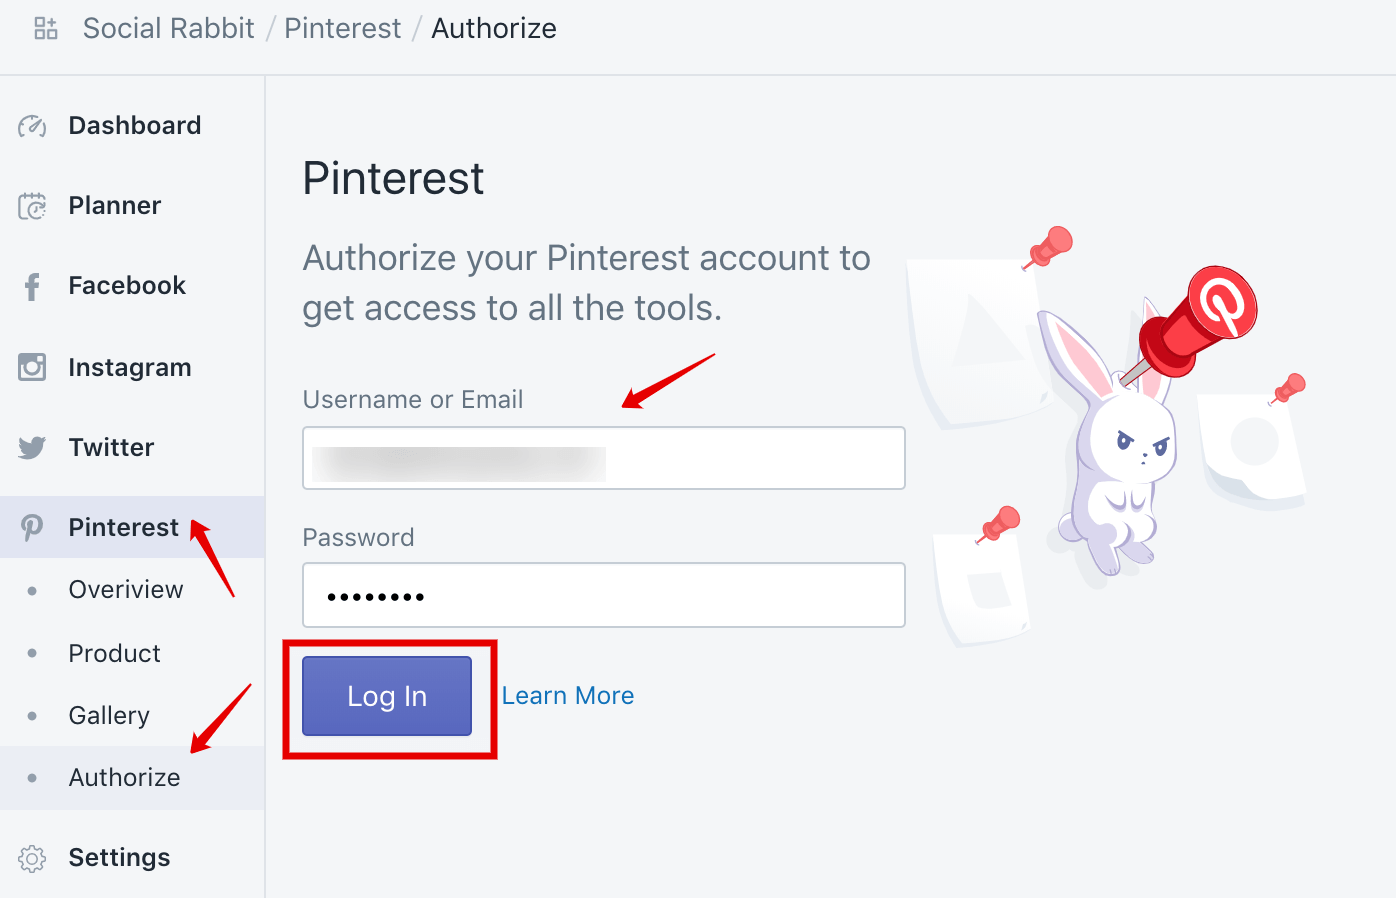
Task: Select Authorize in the breadcrumb
Action: pos(494,28)
